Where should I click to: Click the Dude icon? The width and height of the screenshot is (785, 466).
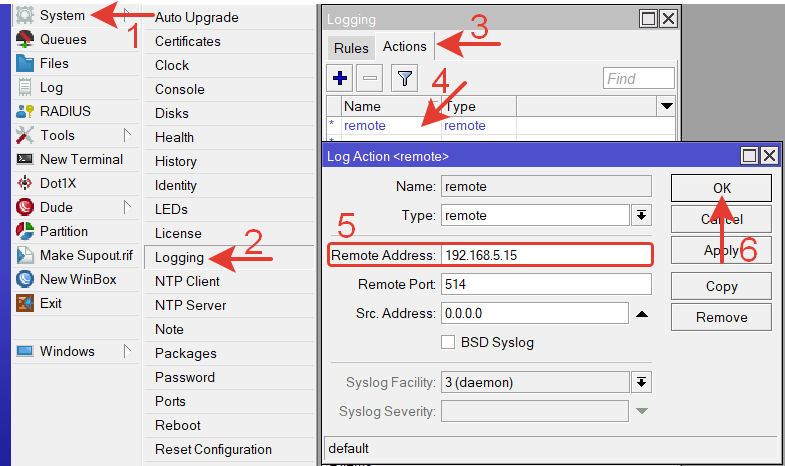[x=25, y=207]
